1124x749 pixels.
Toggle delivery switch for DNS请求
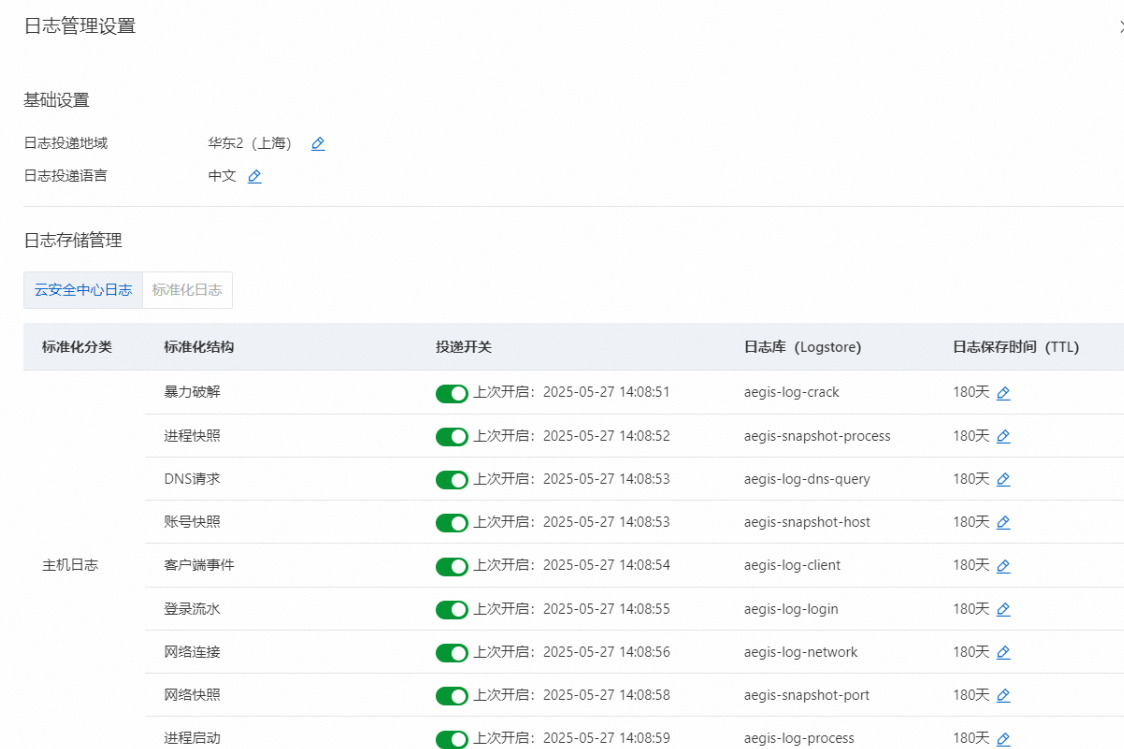coord(452,480)
